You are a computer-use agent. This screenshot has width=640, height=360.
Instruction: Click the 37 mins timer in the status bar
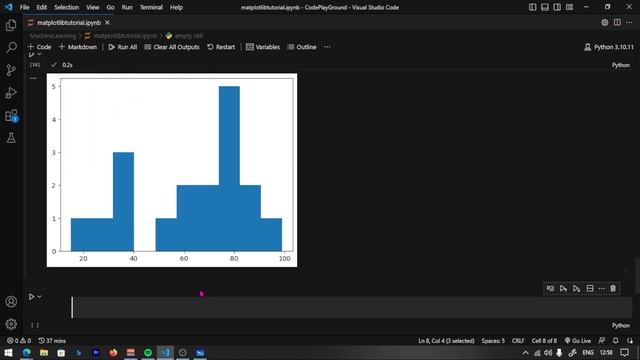coord(52,340)
